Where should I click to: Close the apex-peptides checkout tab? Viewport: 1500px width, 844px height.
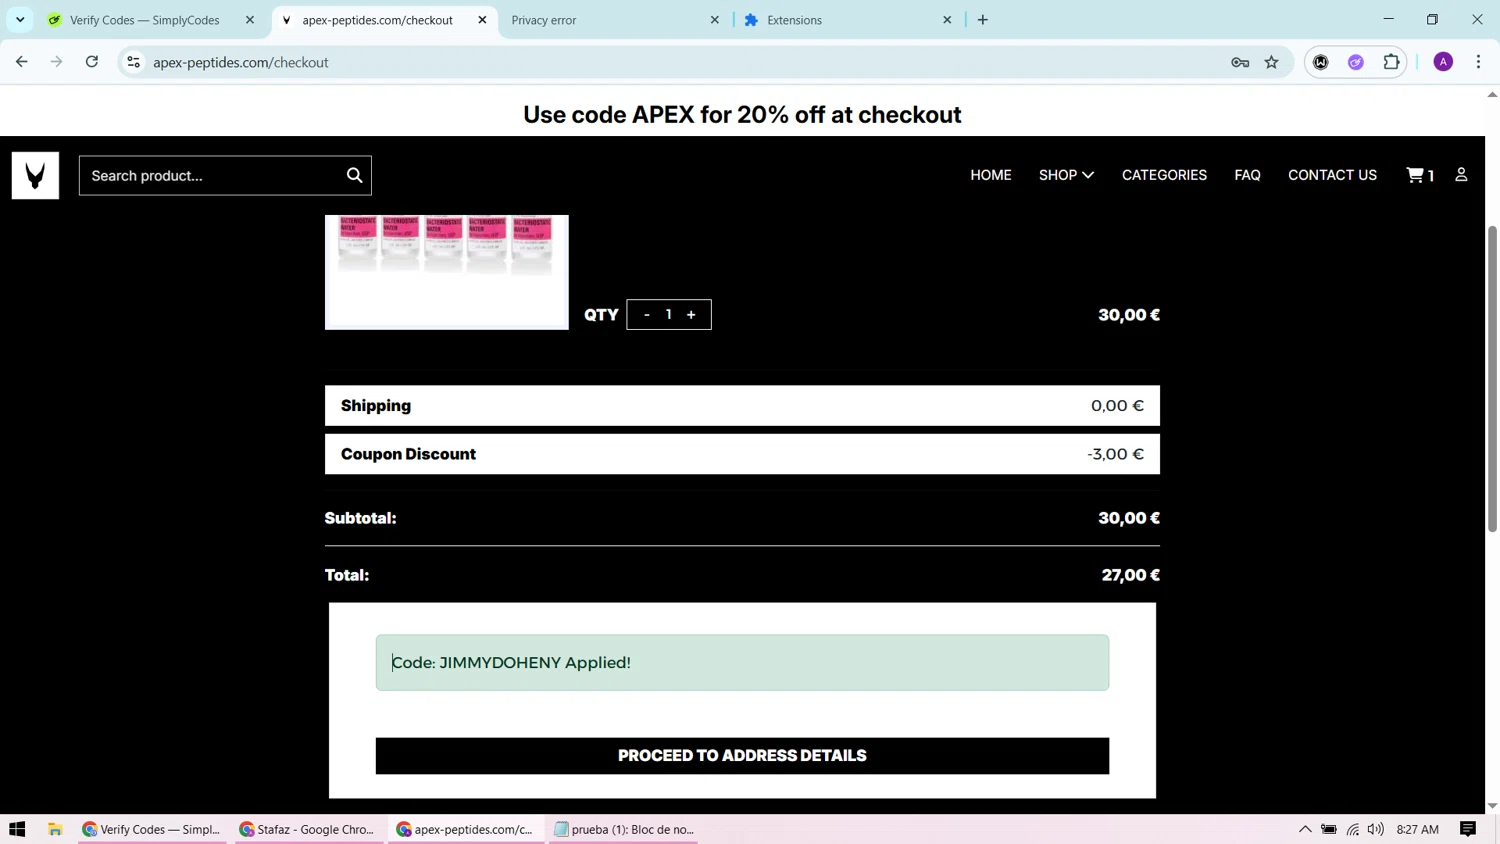tap(482, 20)
